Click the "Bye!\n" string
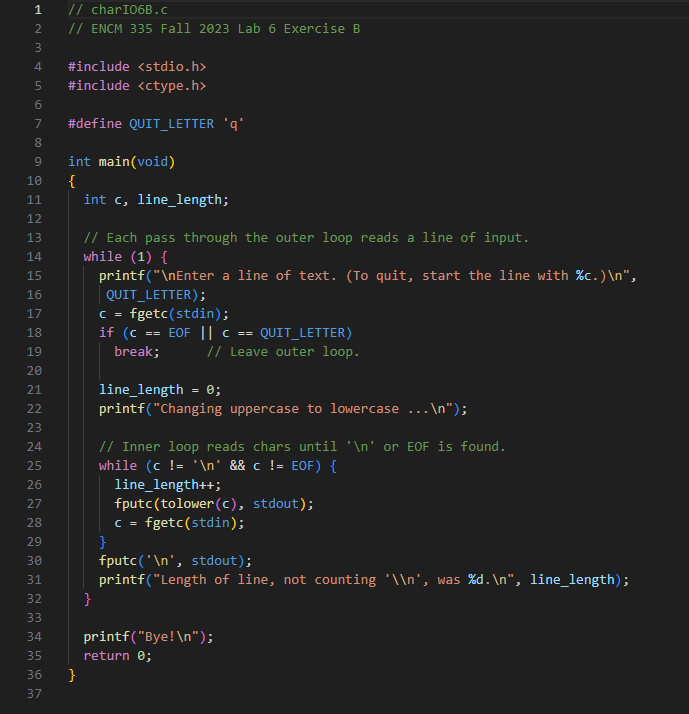Screen dimensions: 689x714 point(168,637)
